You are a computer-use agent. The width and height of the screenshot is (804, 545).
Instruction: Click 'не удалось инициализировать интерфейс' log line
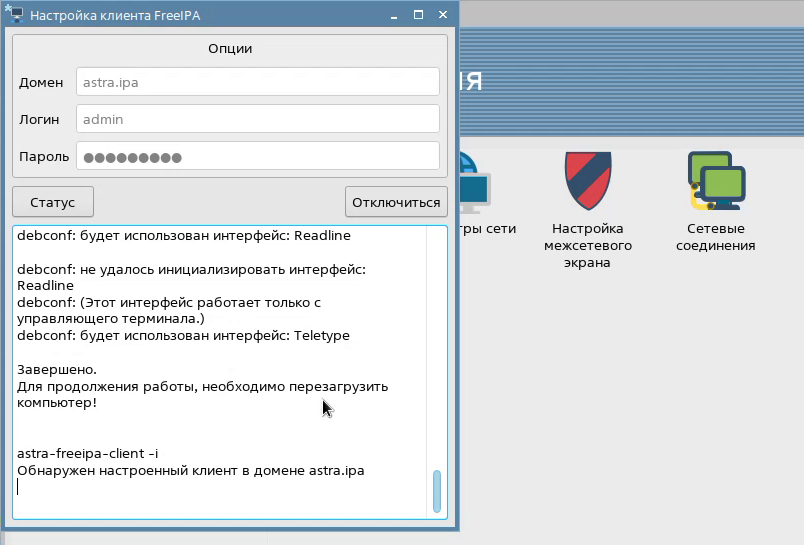(x=191, y=277)
